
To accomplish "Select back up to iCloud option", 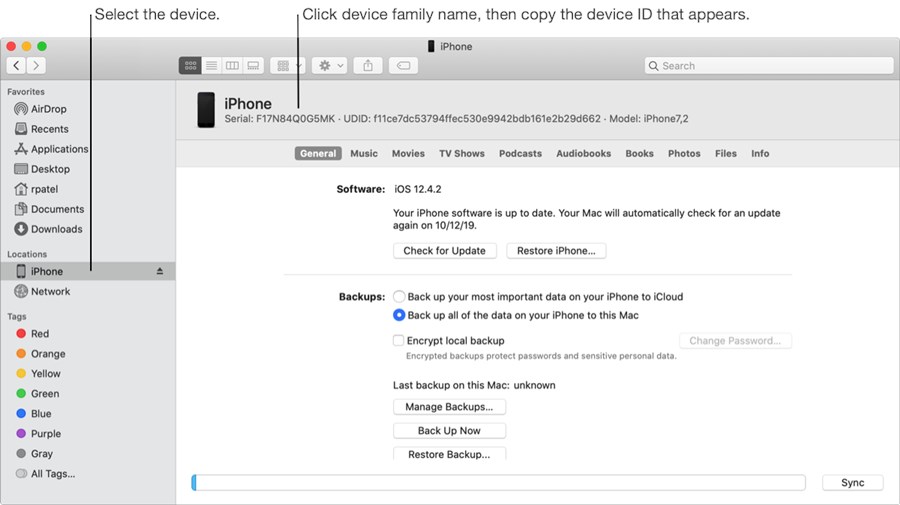I will click(399, 297).
